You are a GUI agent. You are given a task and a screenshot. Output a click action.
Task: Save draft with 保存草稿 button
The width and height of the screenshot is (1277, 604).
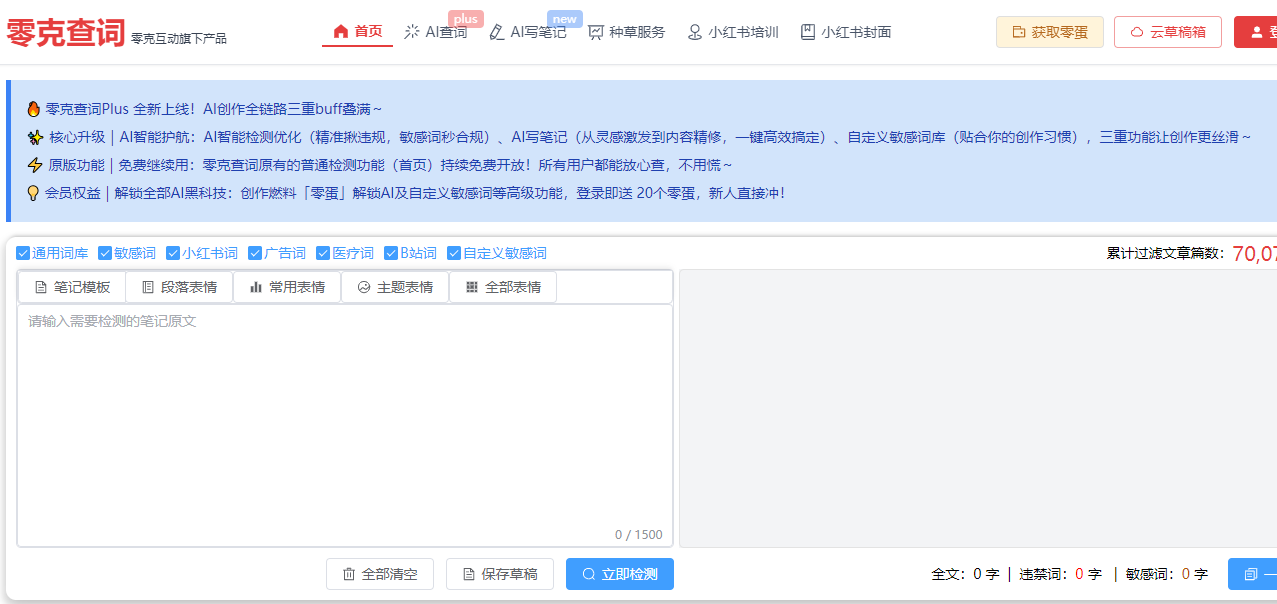click(x=499, y=574)
